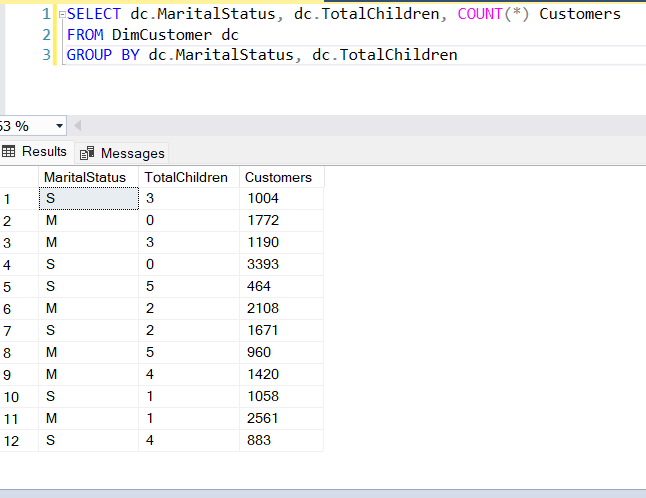Viewport: 646px width, 498px height.
Task: Click the grid icon on Results tab
Action: [10, 152]
